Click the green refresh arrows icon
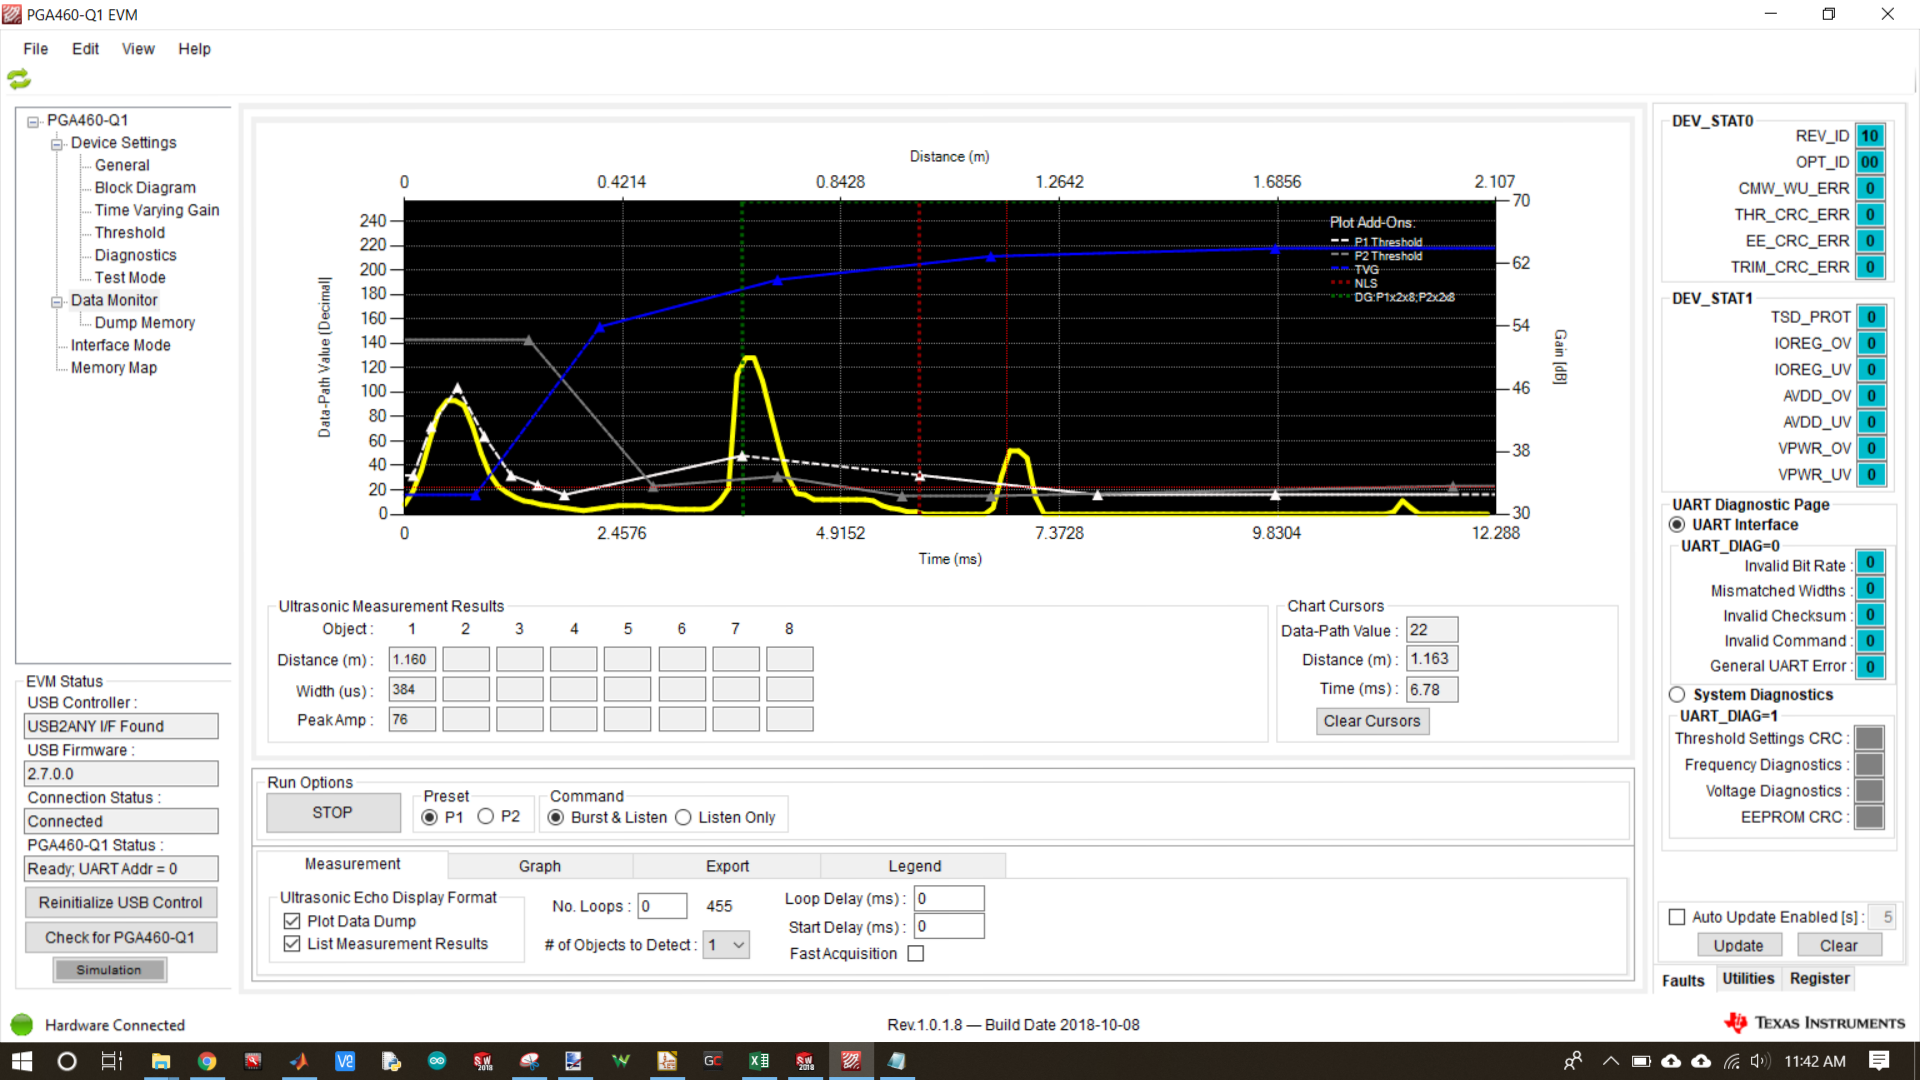The height and width of the screenshot is (1080, 1920). click(x=19, y=79)
